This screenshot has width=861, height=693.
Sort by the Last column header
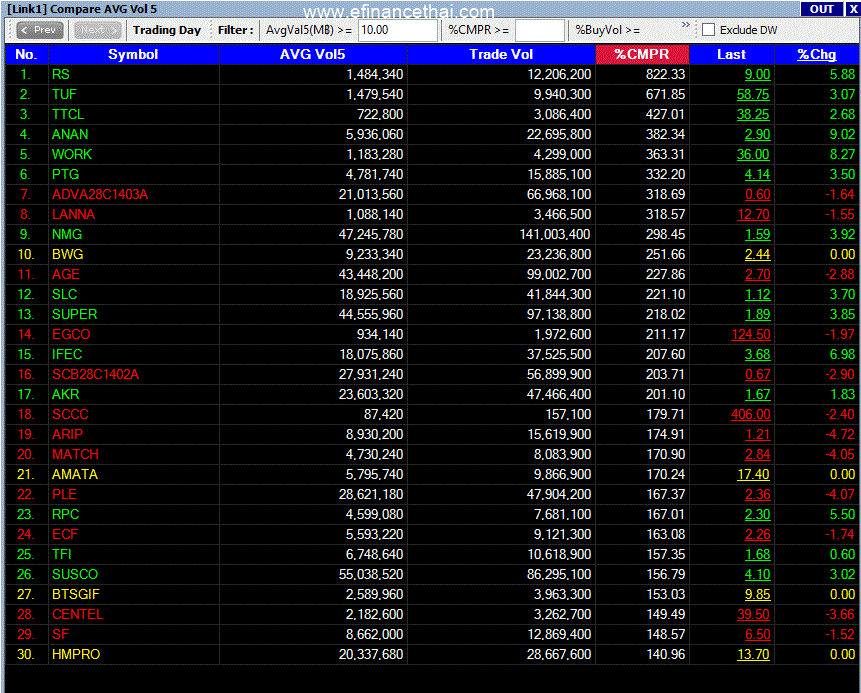click(731, 54)
